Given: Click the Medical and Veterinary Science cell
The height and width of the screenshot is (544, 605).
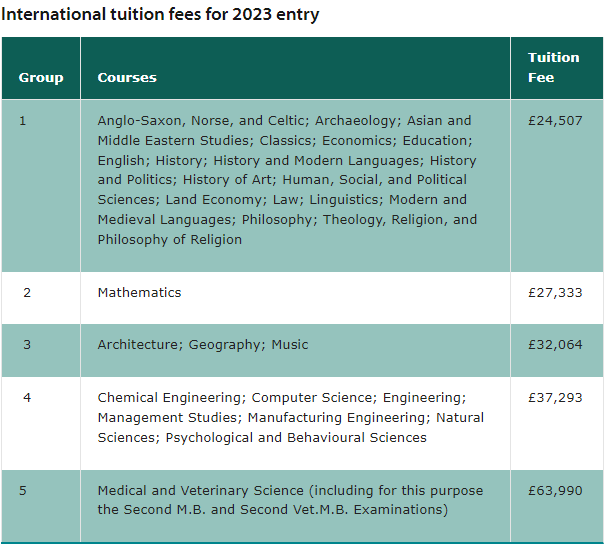Looking at the screenshot, I should [295, 506].
